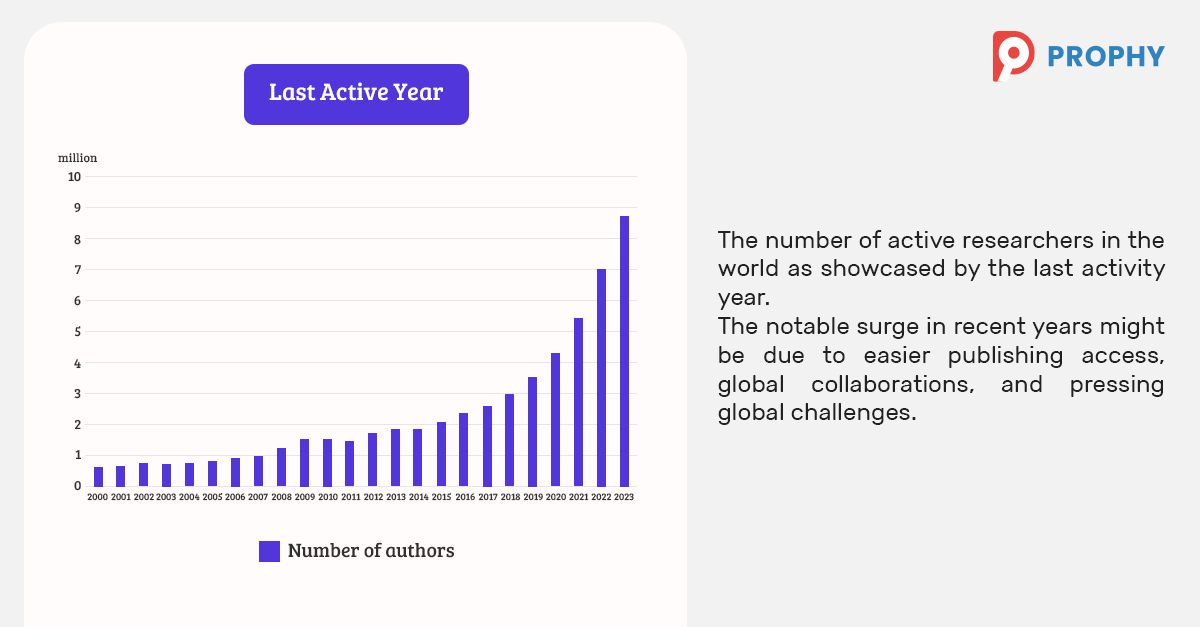
Task: Click the 2019 bar in the chart
Action: (x=532, y=432)
